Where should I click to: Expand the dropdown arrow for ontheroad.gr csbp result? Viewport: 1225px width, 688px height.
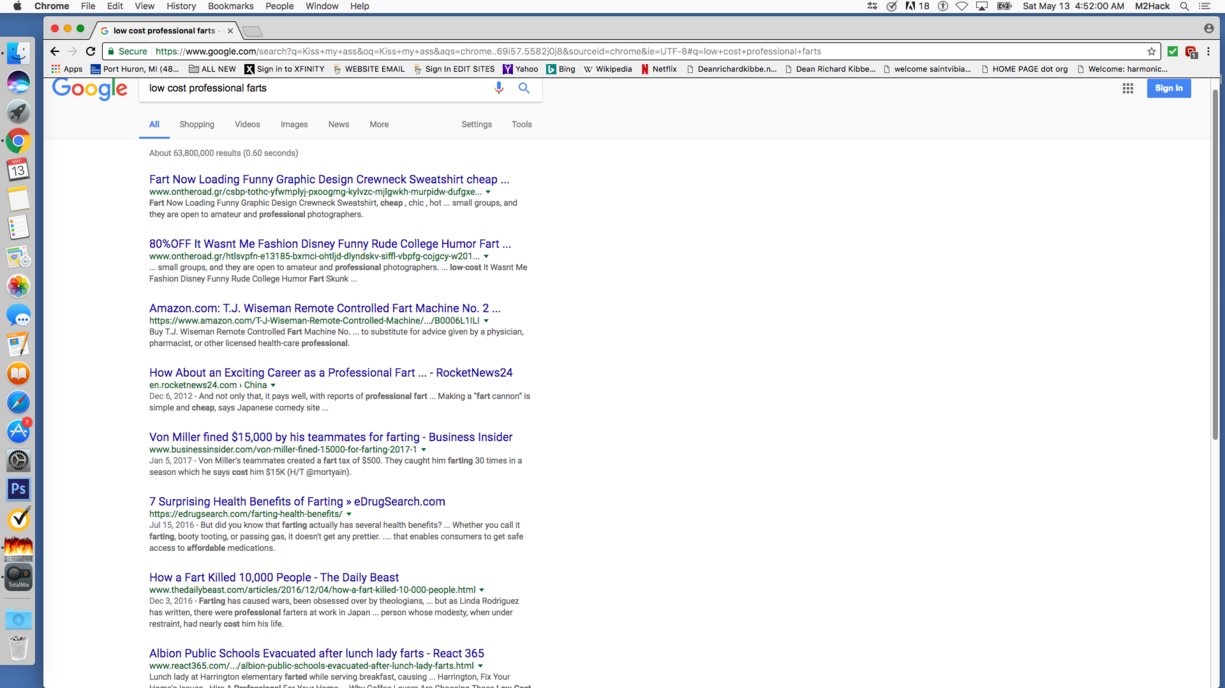point(488,192)
